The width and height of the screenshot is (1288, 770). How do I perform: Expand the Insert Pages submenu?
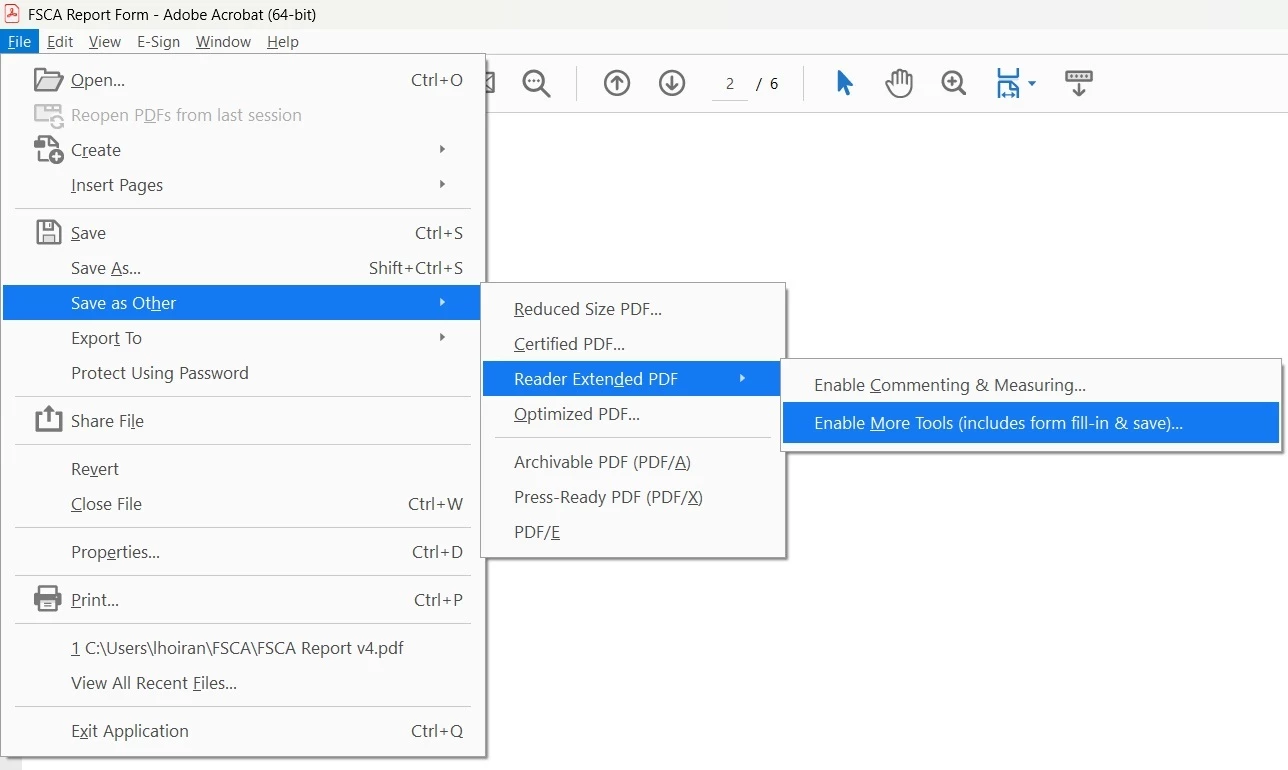(x=243, y=185)
